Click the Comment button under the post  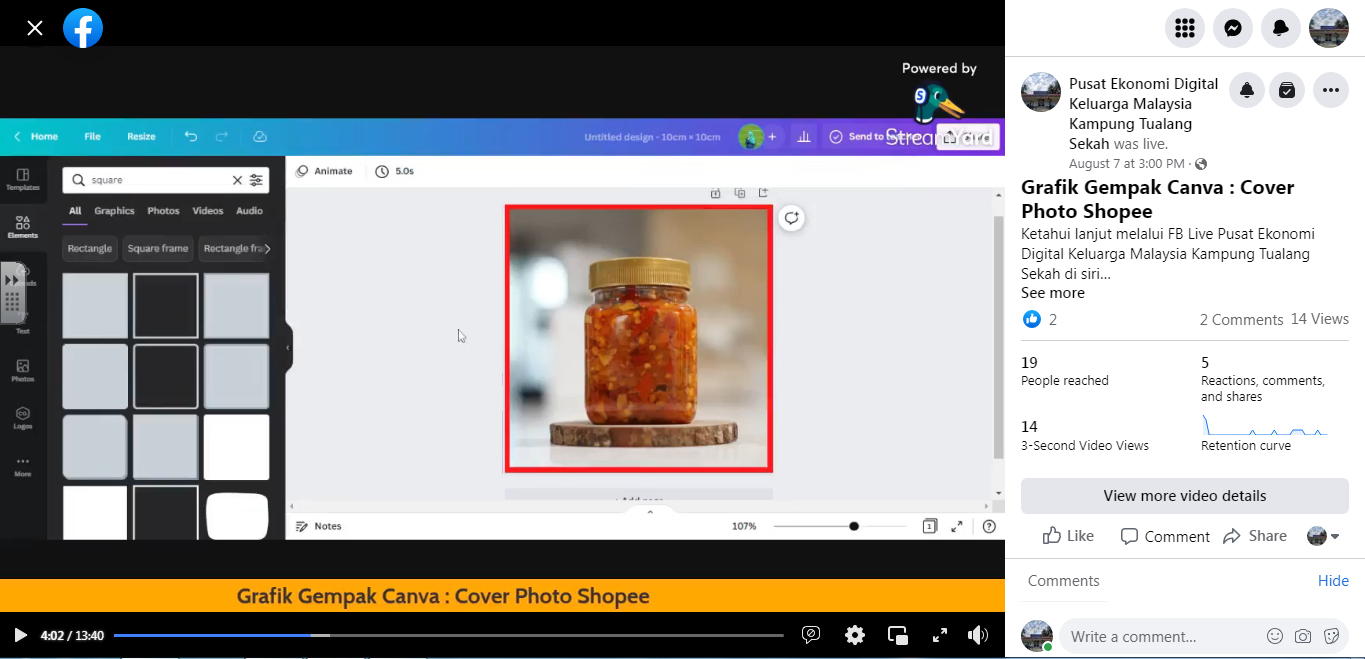pos(1165,536)
